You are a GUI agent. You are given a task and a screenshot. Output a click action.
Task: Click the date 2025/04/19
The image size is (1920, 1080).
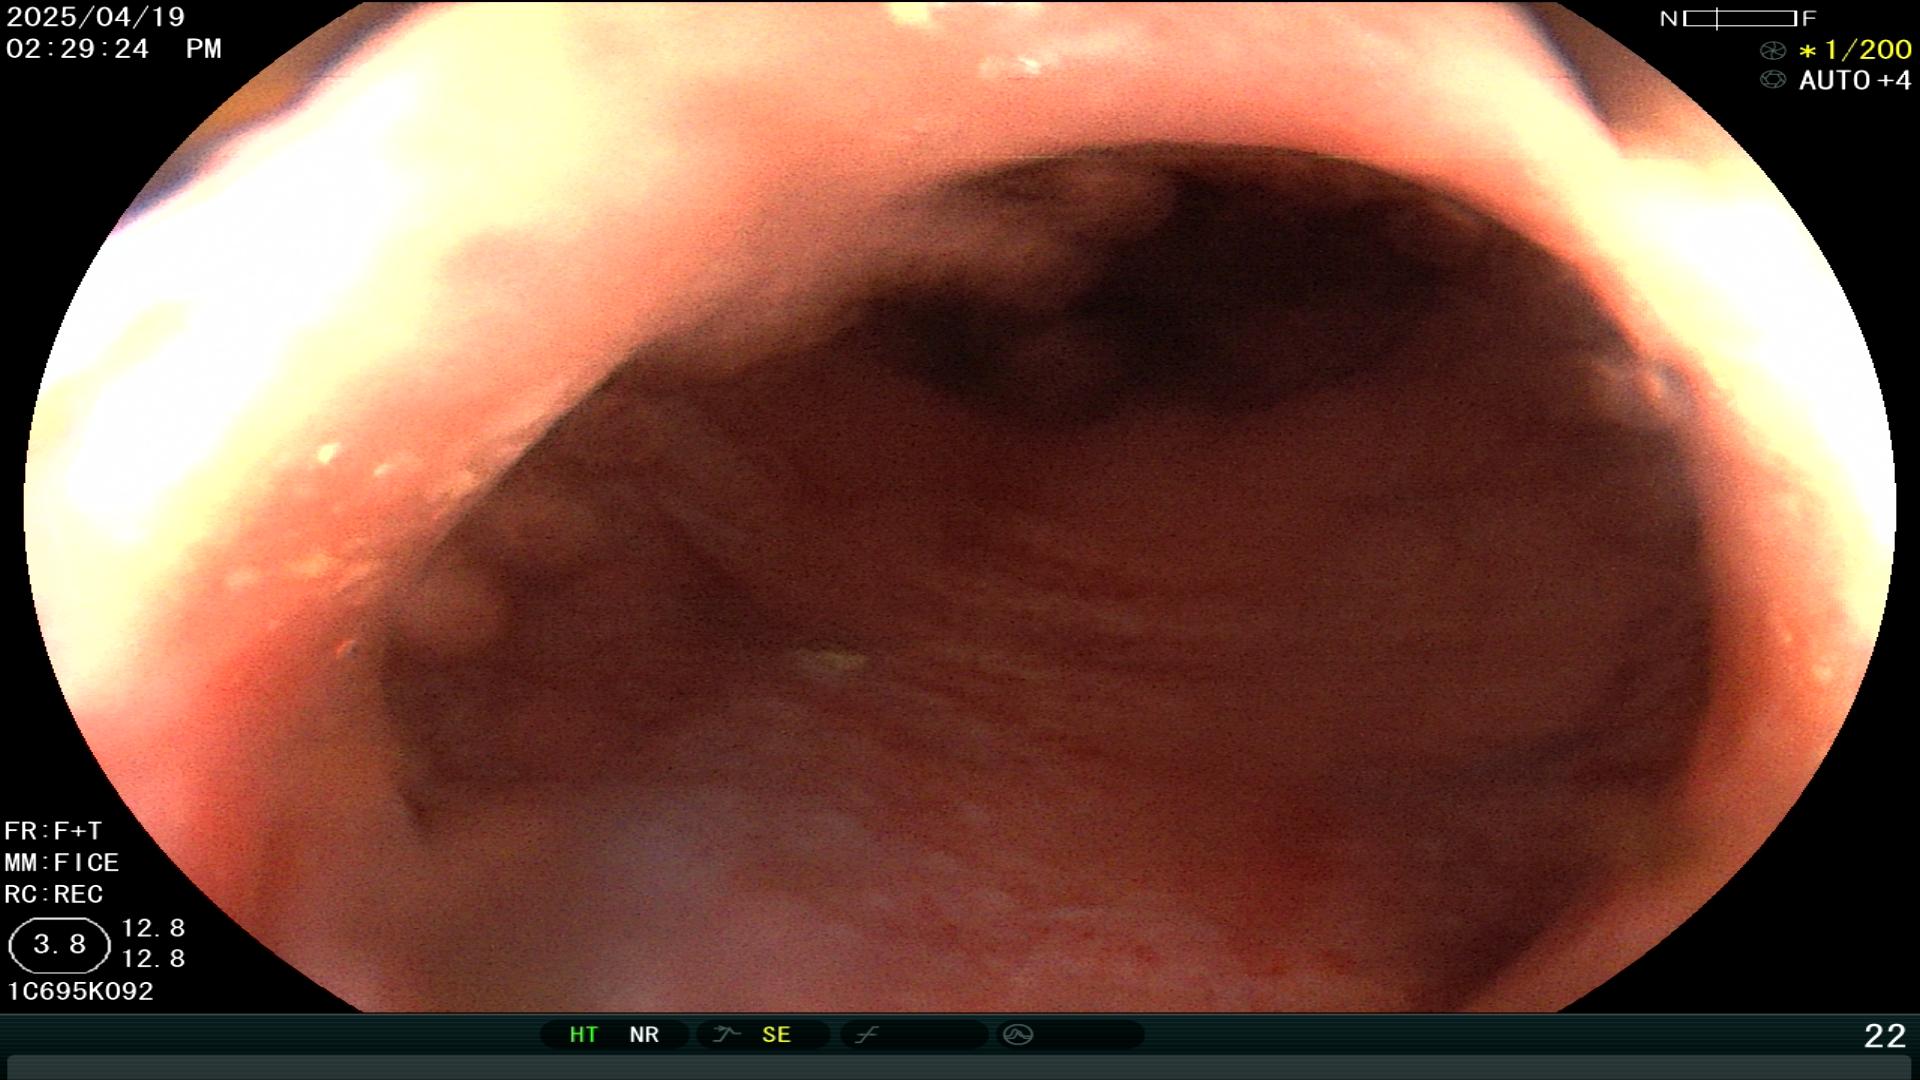pyautogui.click(x=96, y=17)
